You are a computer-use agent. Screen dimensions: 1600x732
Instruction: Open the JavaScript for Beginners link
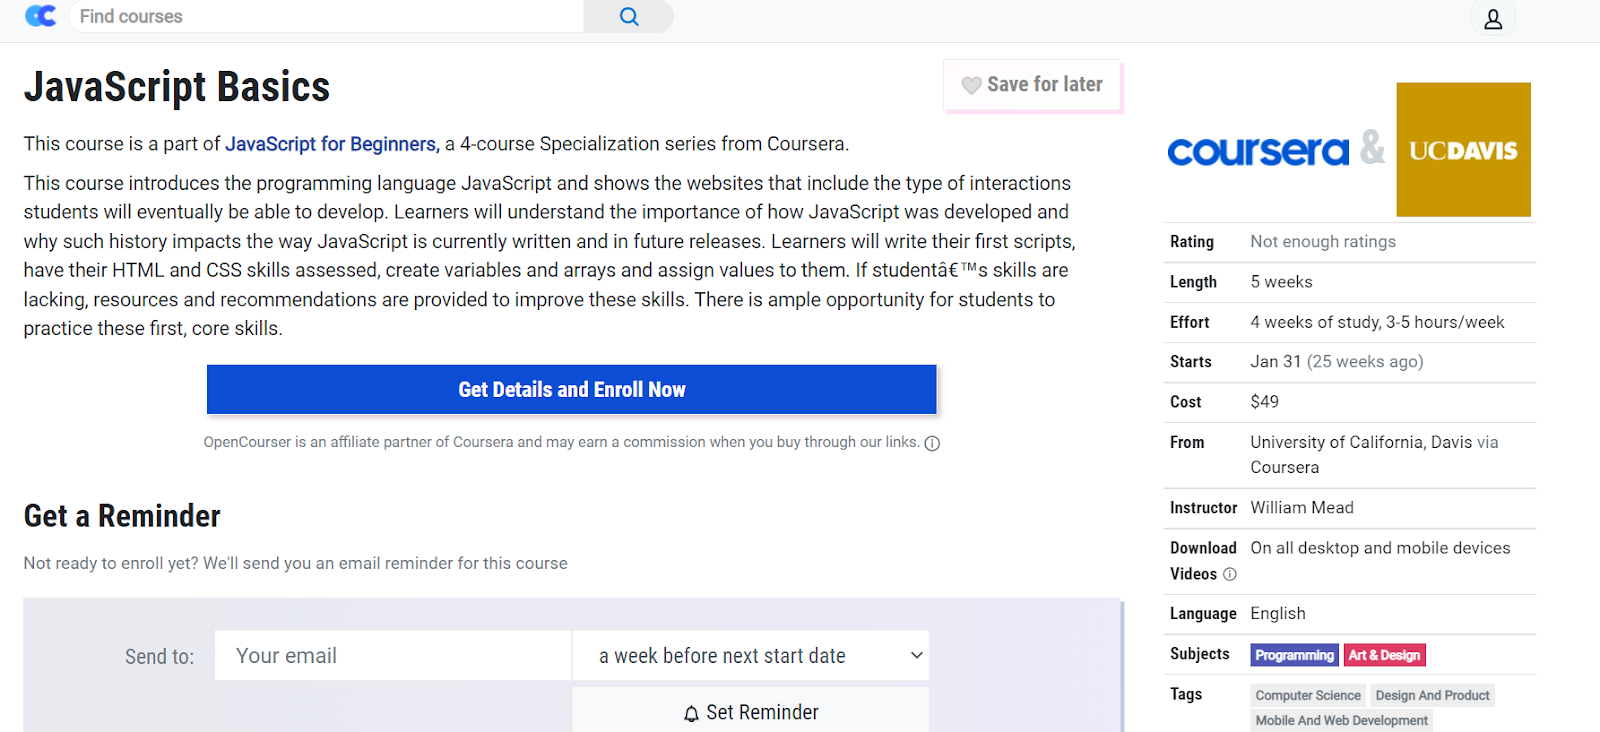[331, 144]
